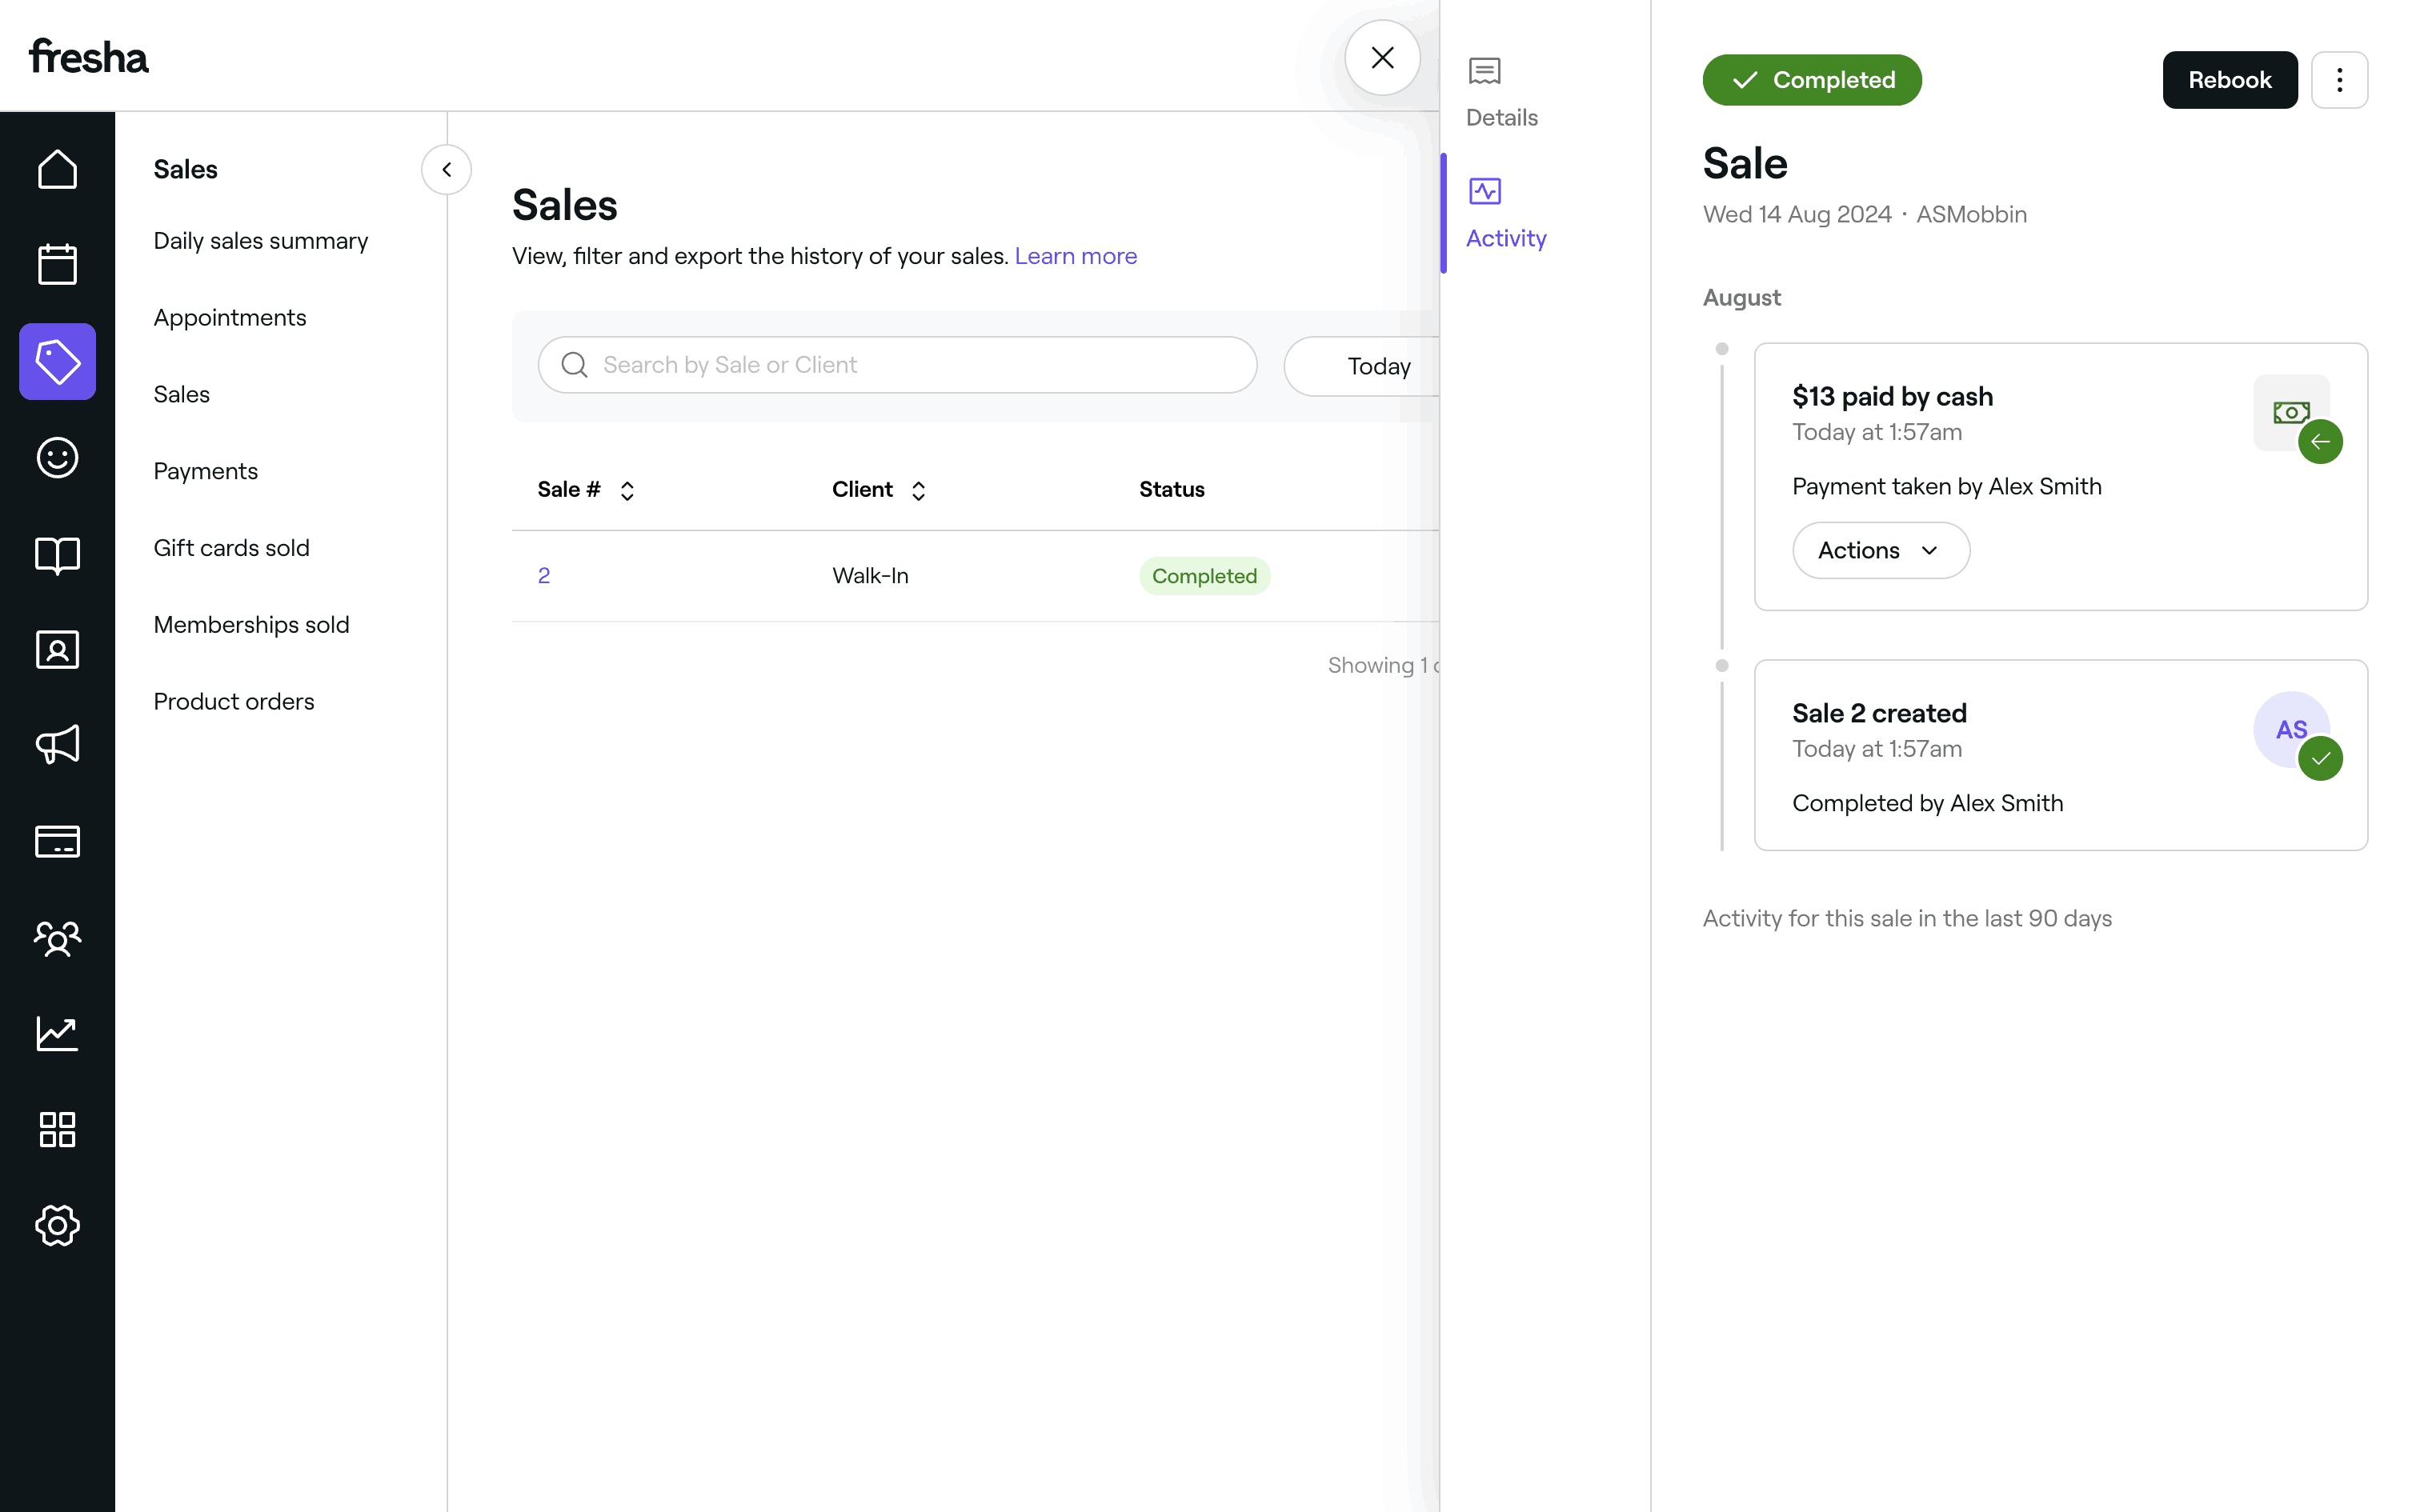Open the Calendar from the sidebar
This screenshot has height=1512, width=2420.
[x=57, y=265]
